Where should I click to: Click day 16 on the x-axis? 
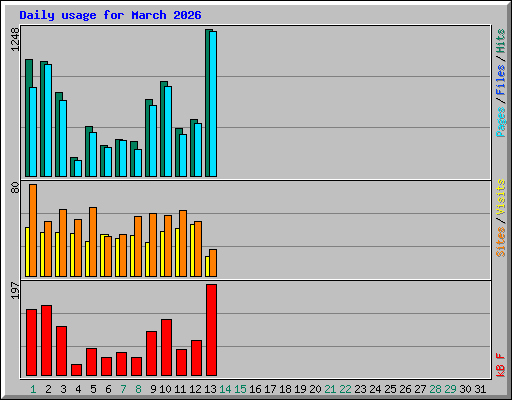coord(255,389)
